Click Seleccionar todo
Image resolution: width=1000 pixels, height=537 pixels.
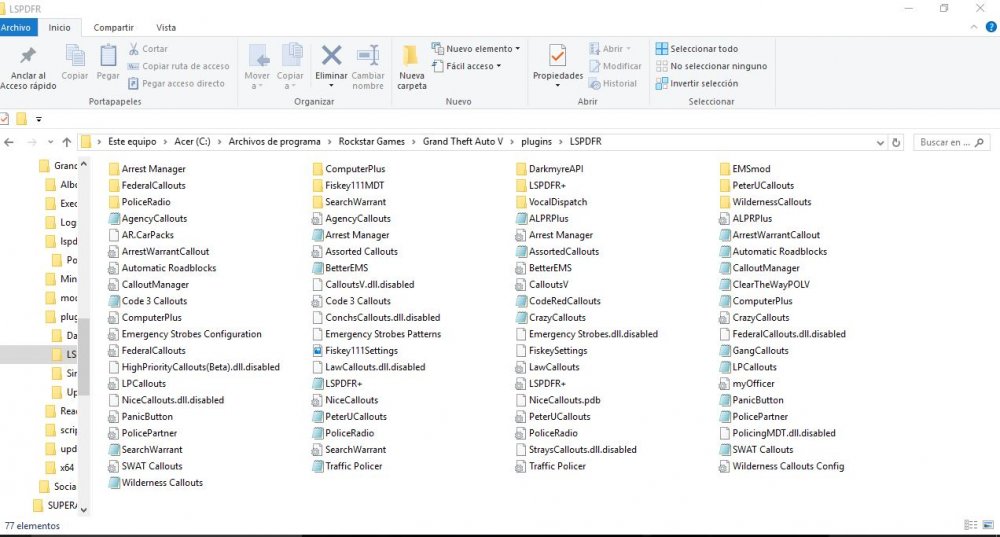coord(697,48)
